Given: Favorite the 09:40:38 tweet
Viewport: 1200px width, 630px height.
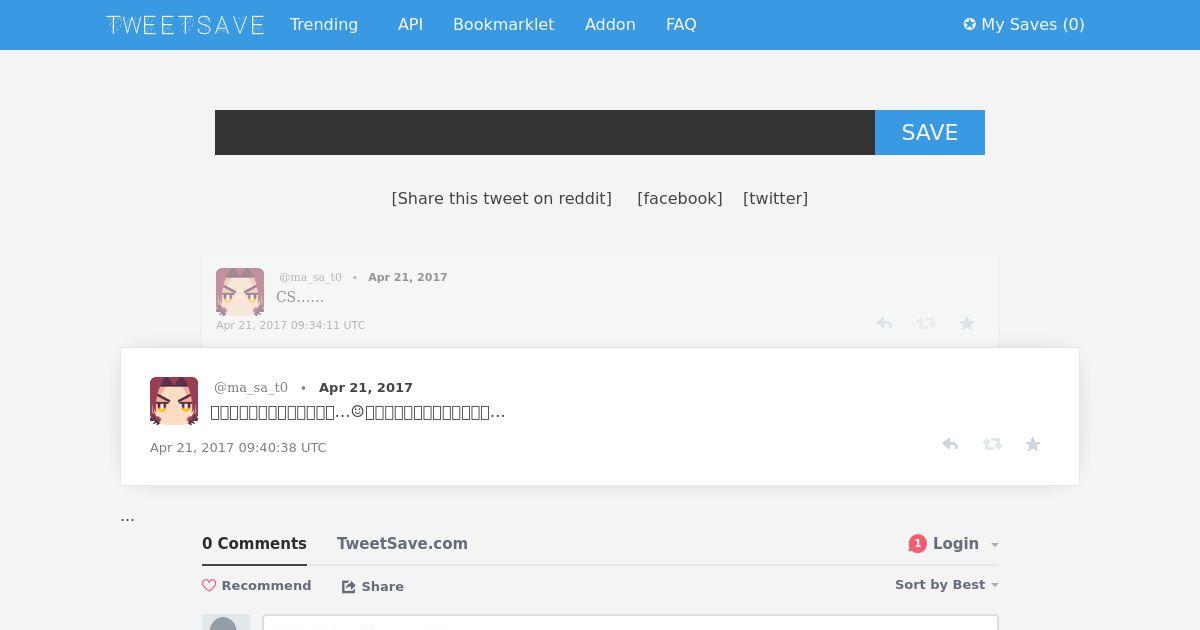Looking at the screenshot, I should [1033, 444].
